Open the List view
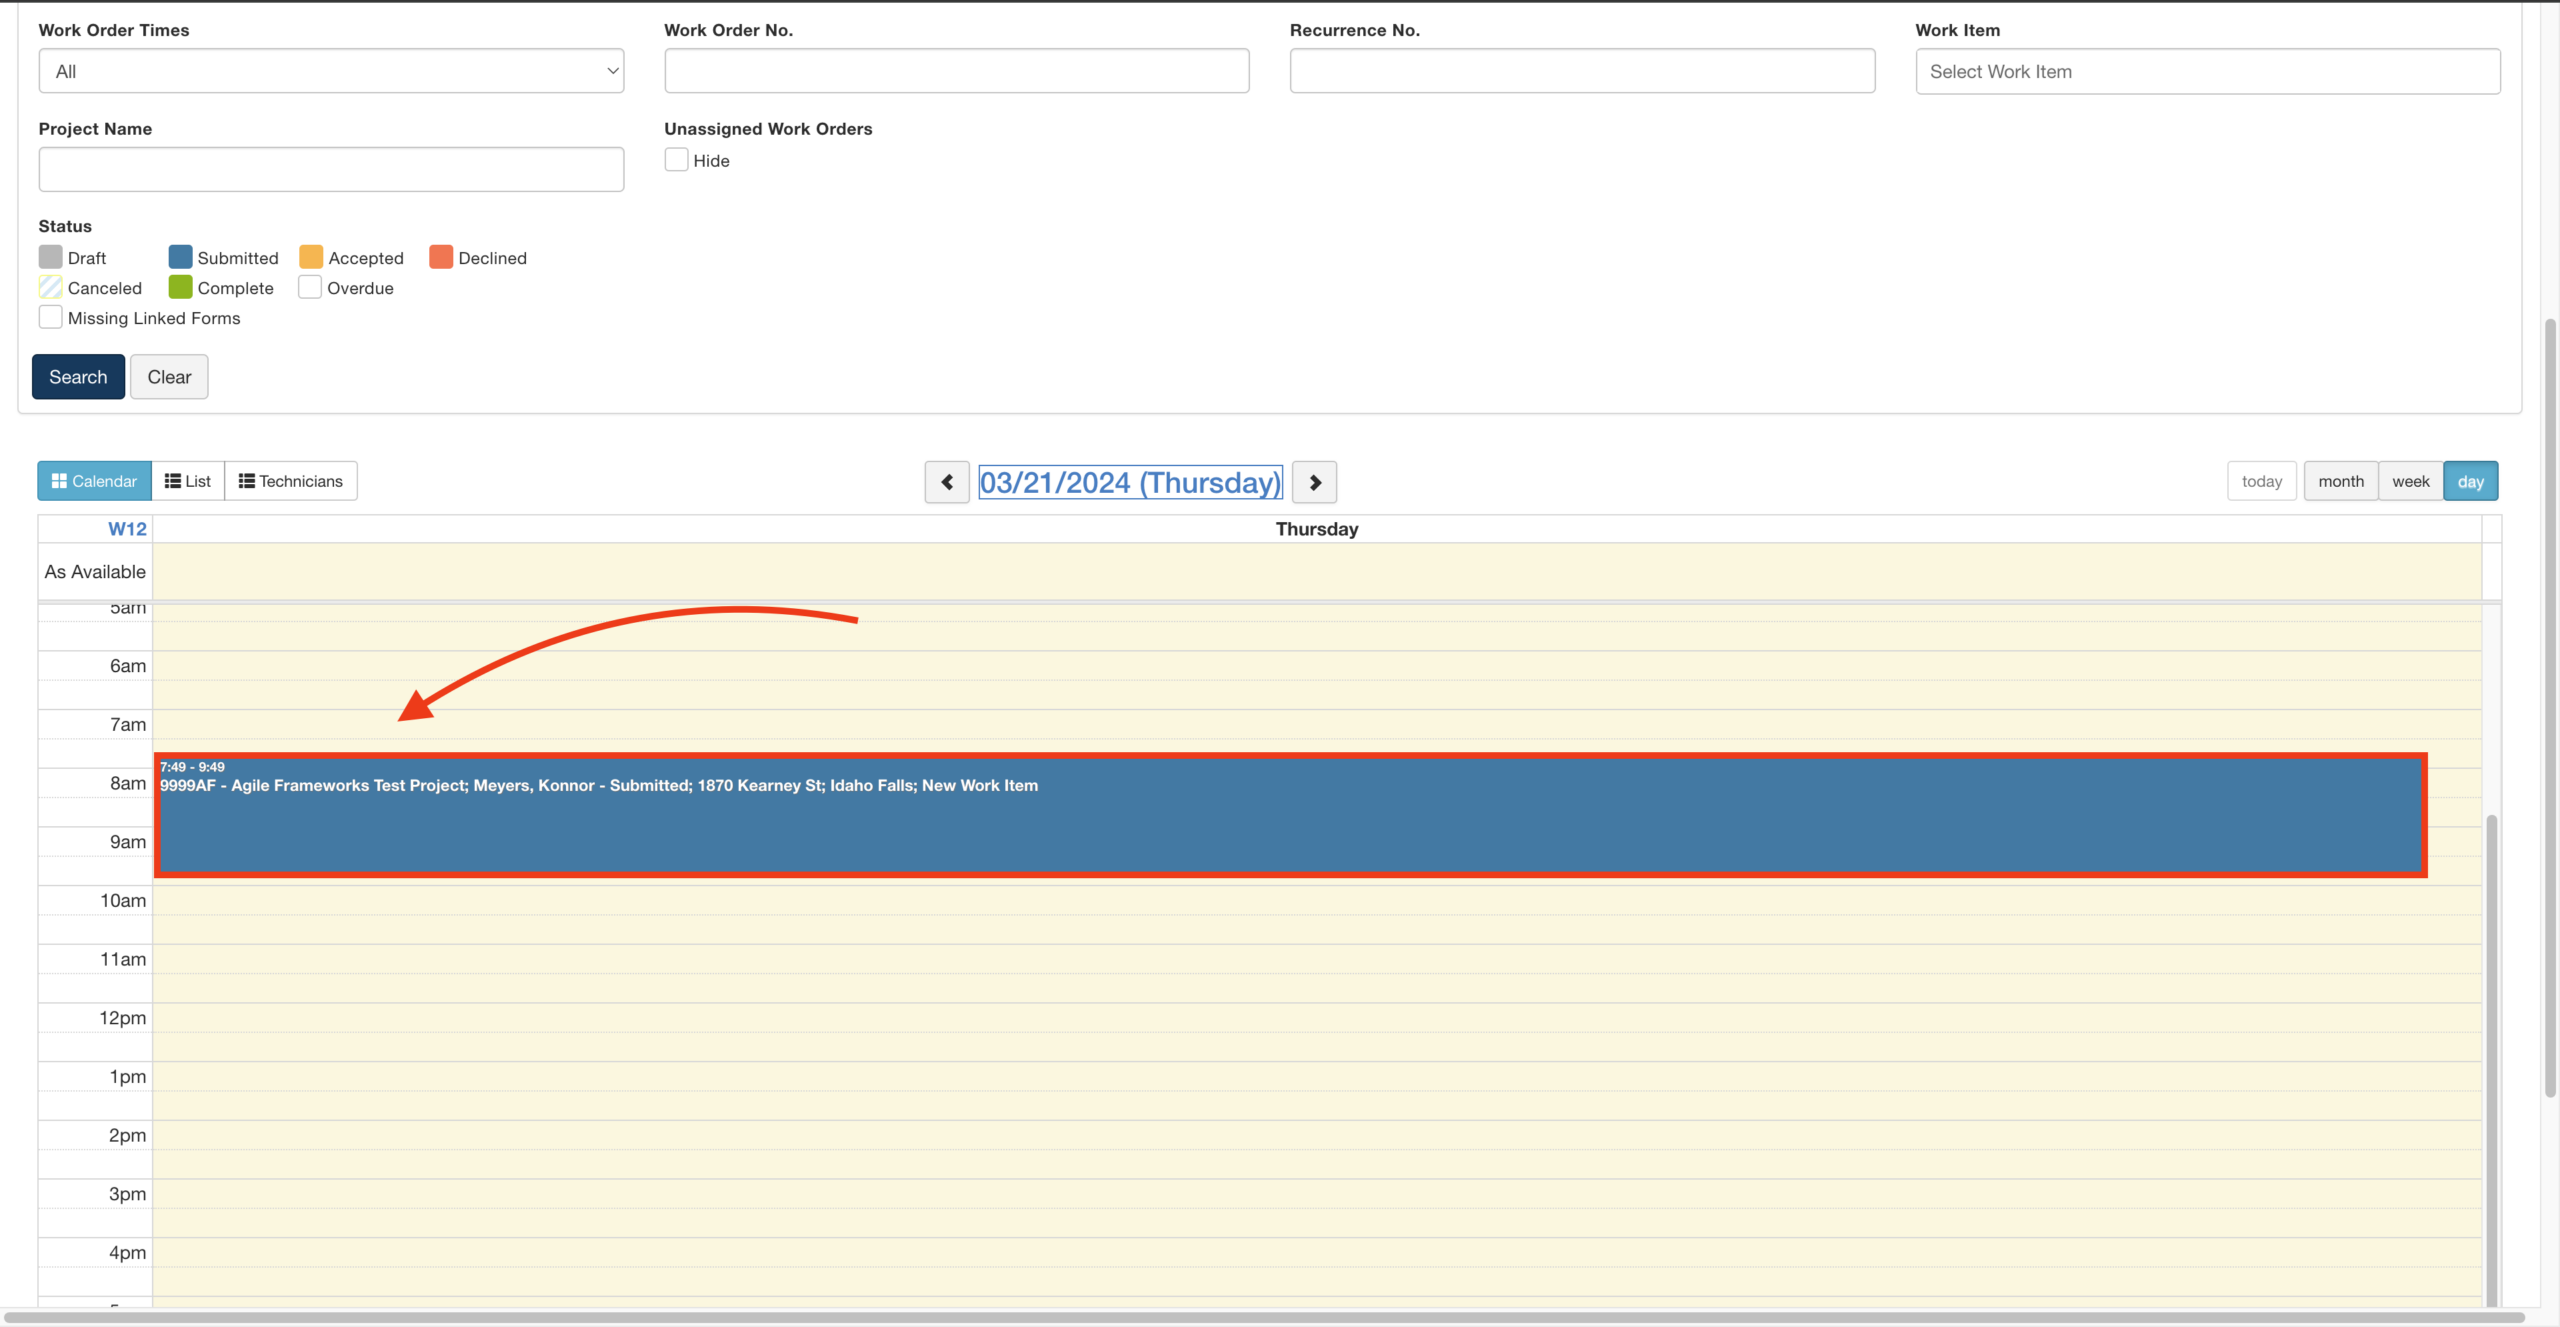Screen dimensions: 2560x1327 coord(188,481)
